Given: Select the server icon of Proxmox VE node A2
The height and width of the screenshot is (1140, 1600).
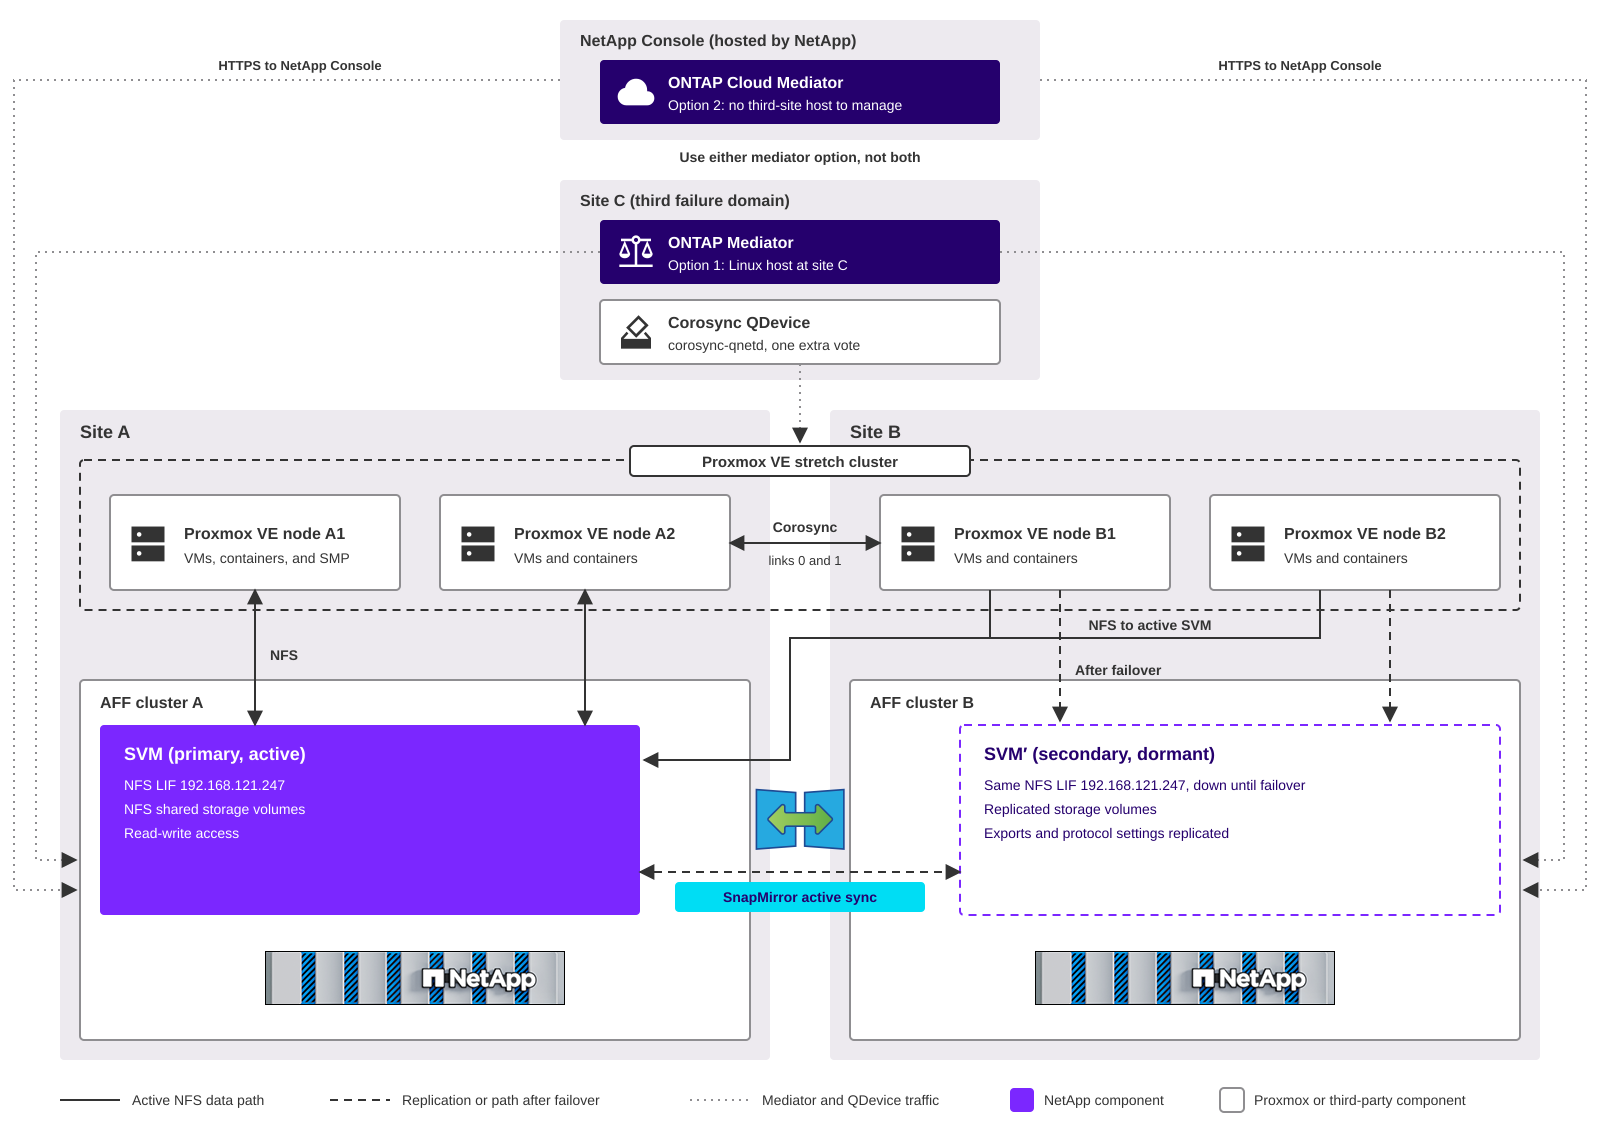Looking at the screenshot, I should (478, 544).
